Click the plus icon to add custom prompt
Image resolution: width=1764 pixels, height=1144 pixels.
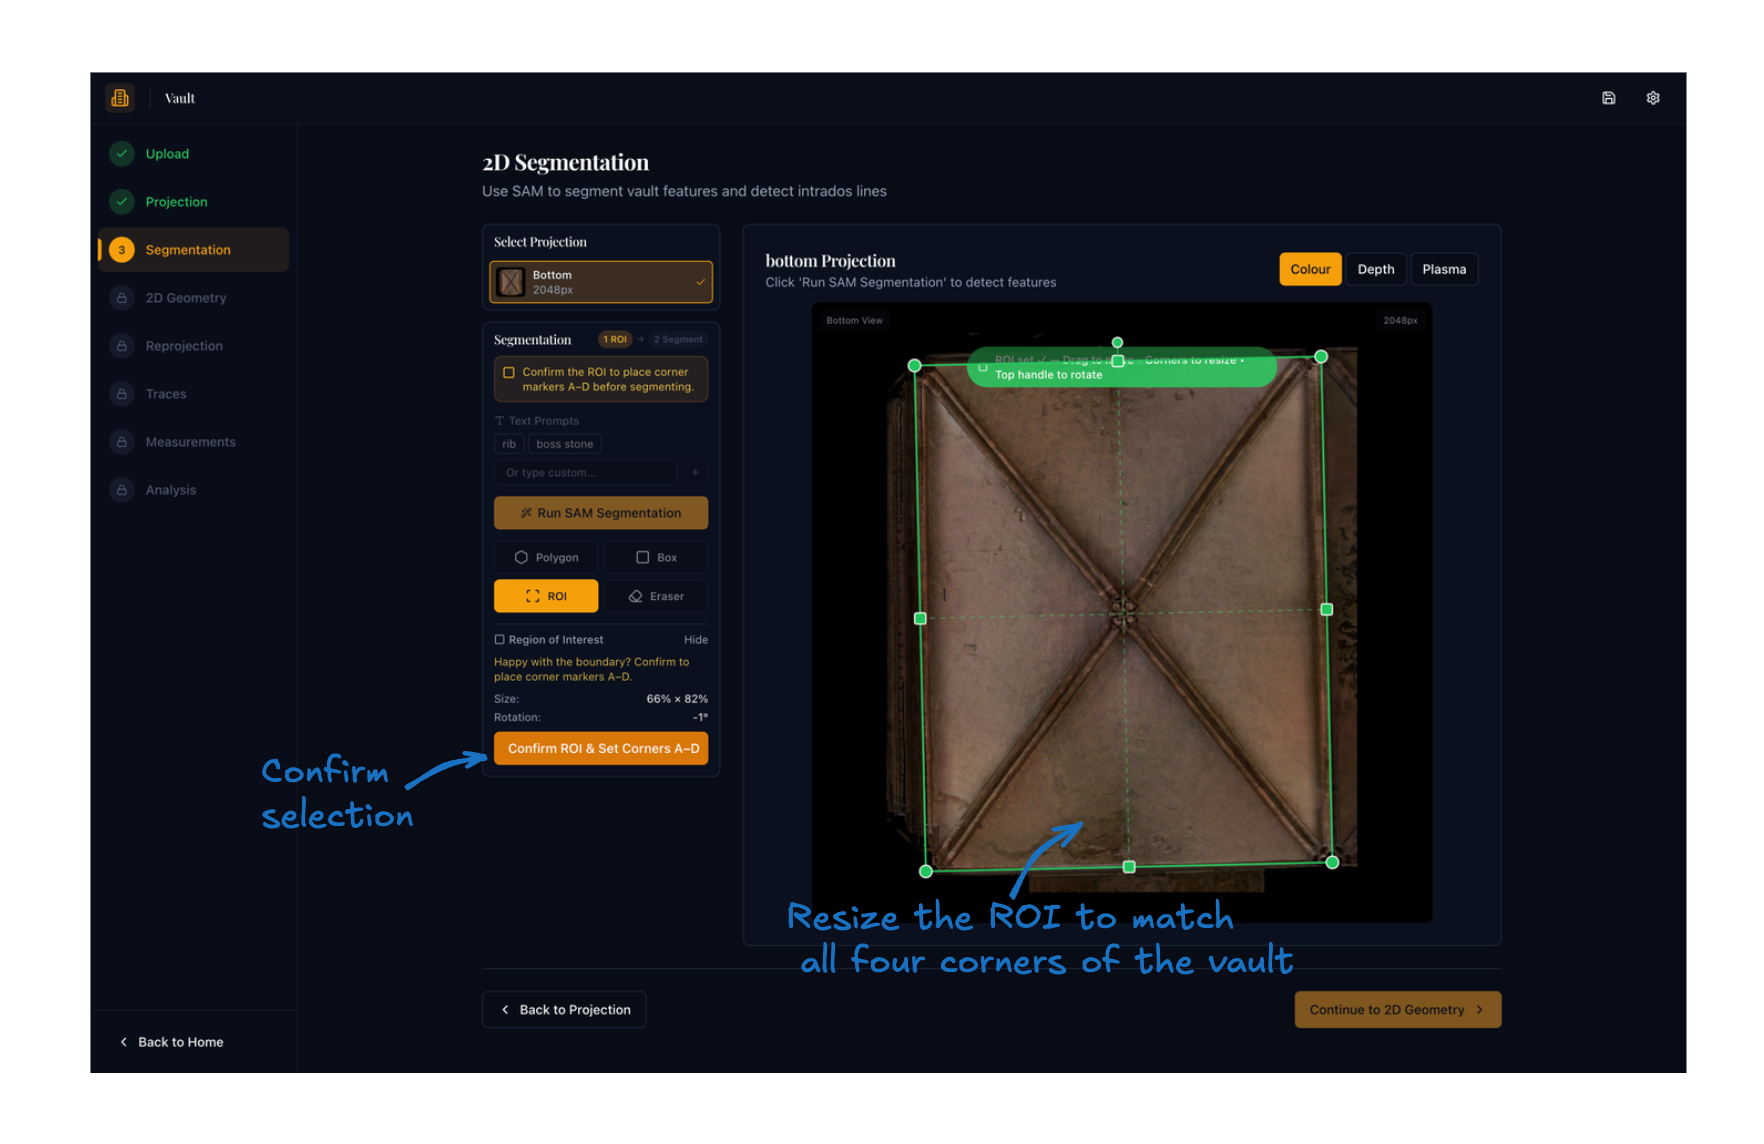click(x=695, y=472)
